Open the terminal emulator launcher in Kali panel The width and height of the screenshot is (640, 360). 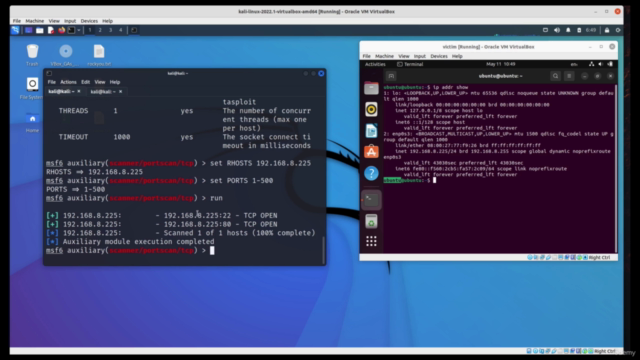(71, 30)
